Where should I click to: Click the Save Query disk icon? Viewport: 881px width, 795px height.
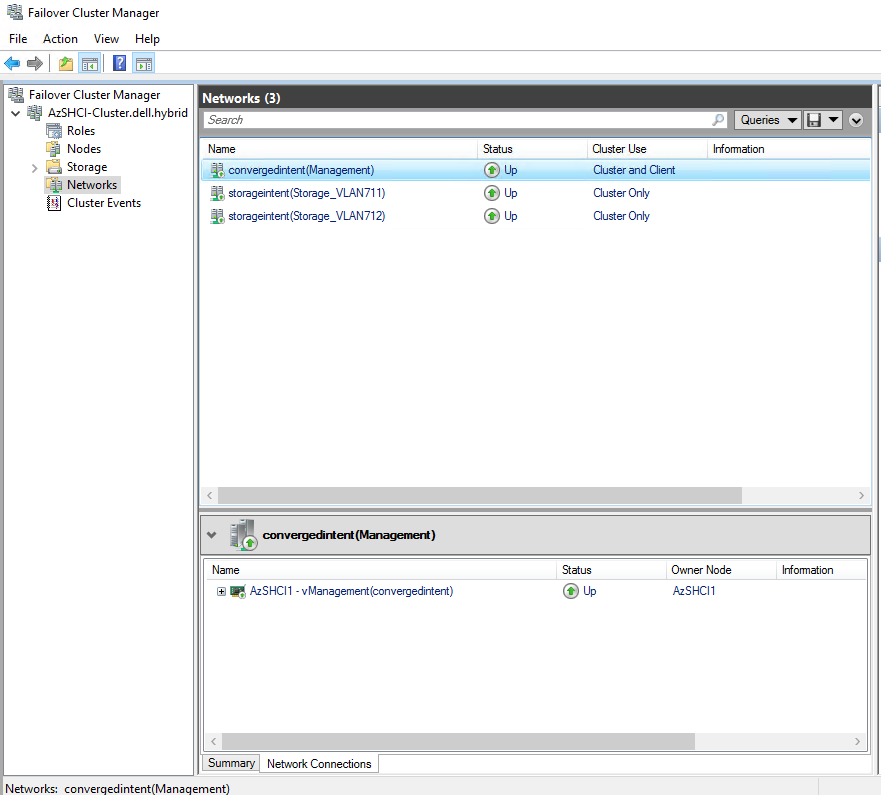point(814,120)
